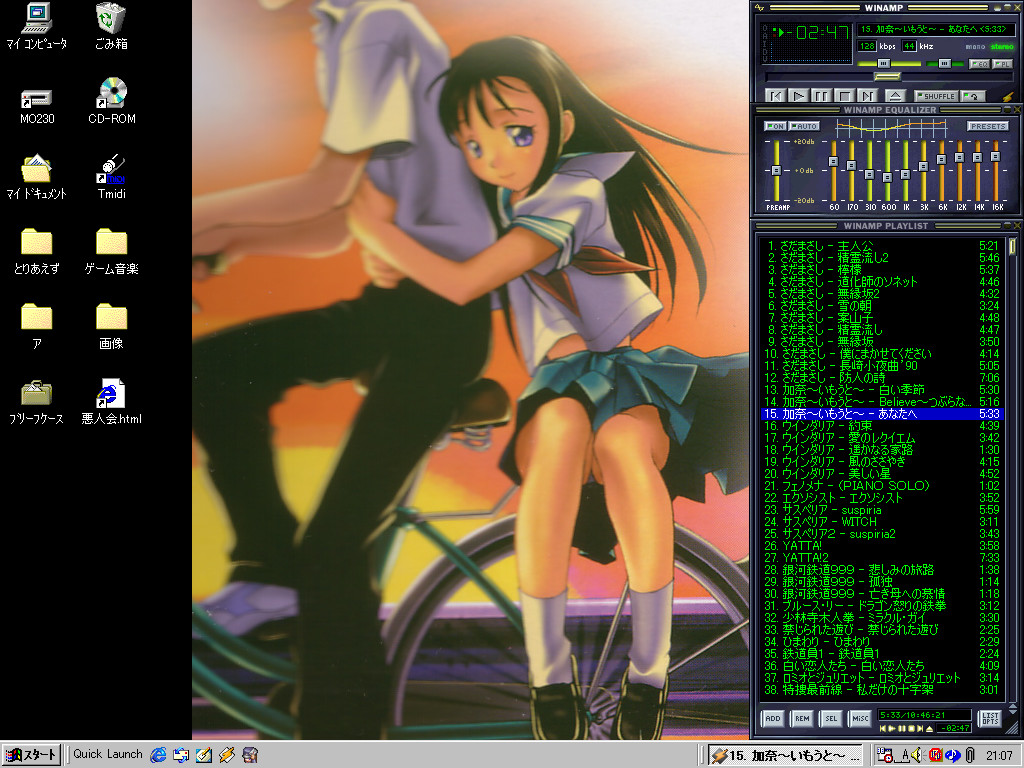Select playlist track 21. フェノメナ (PIANO SOLO)

pyautogui.click(x=881, y=485)
